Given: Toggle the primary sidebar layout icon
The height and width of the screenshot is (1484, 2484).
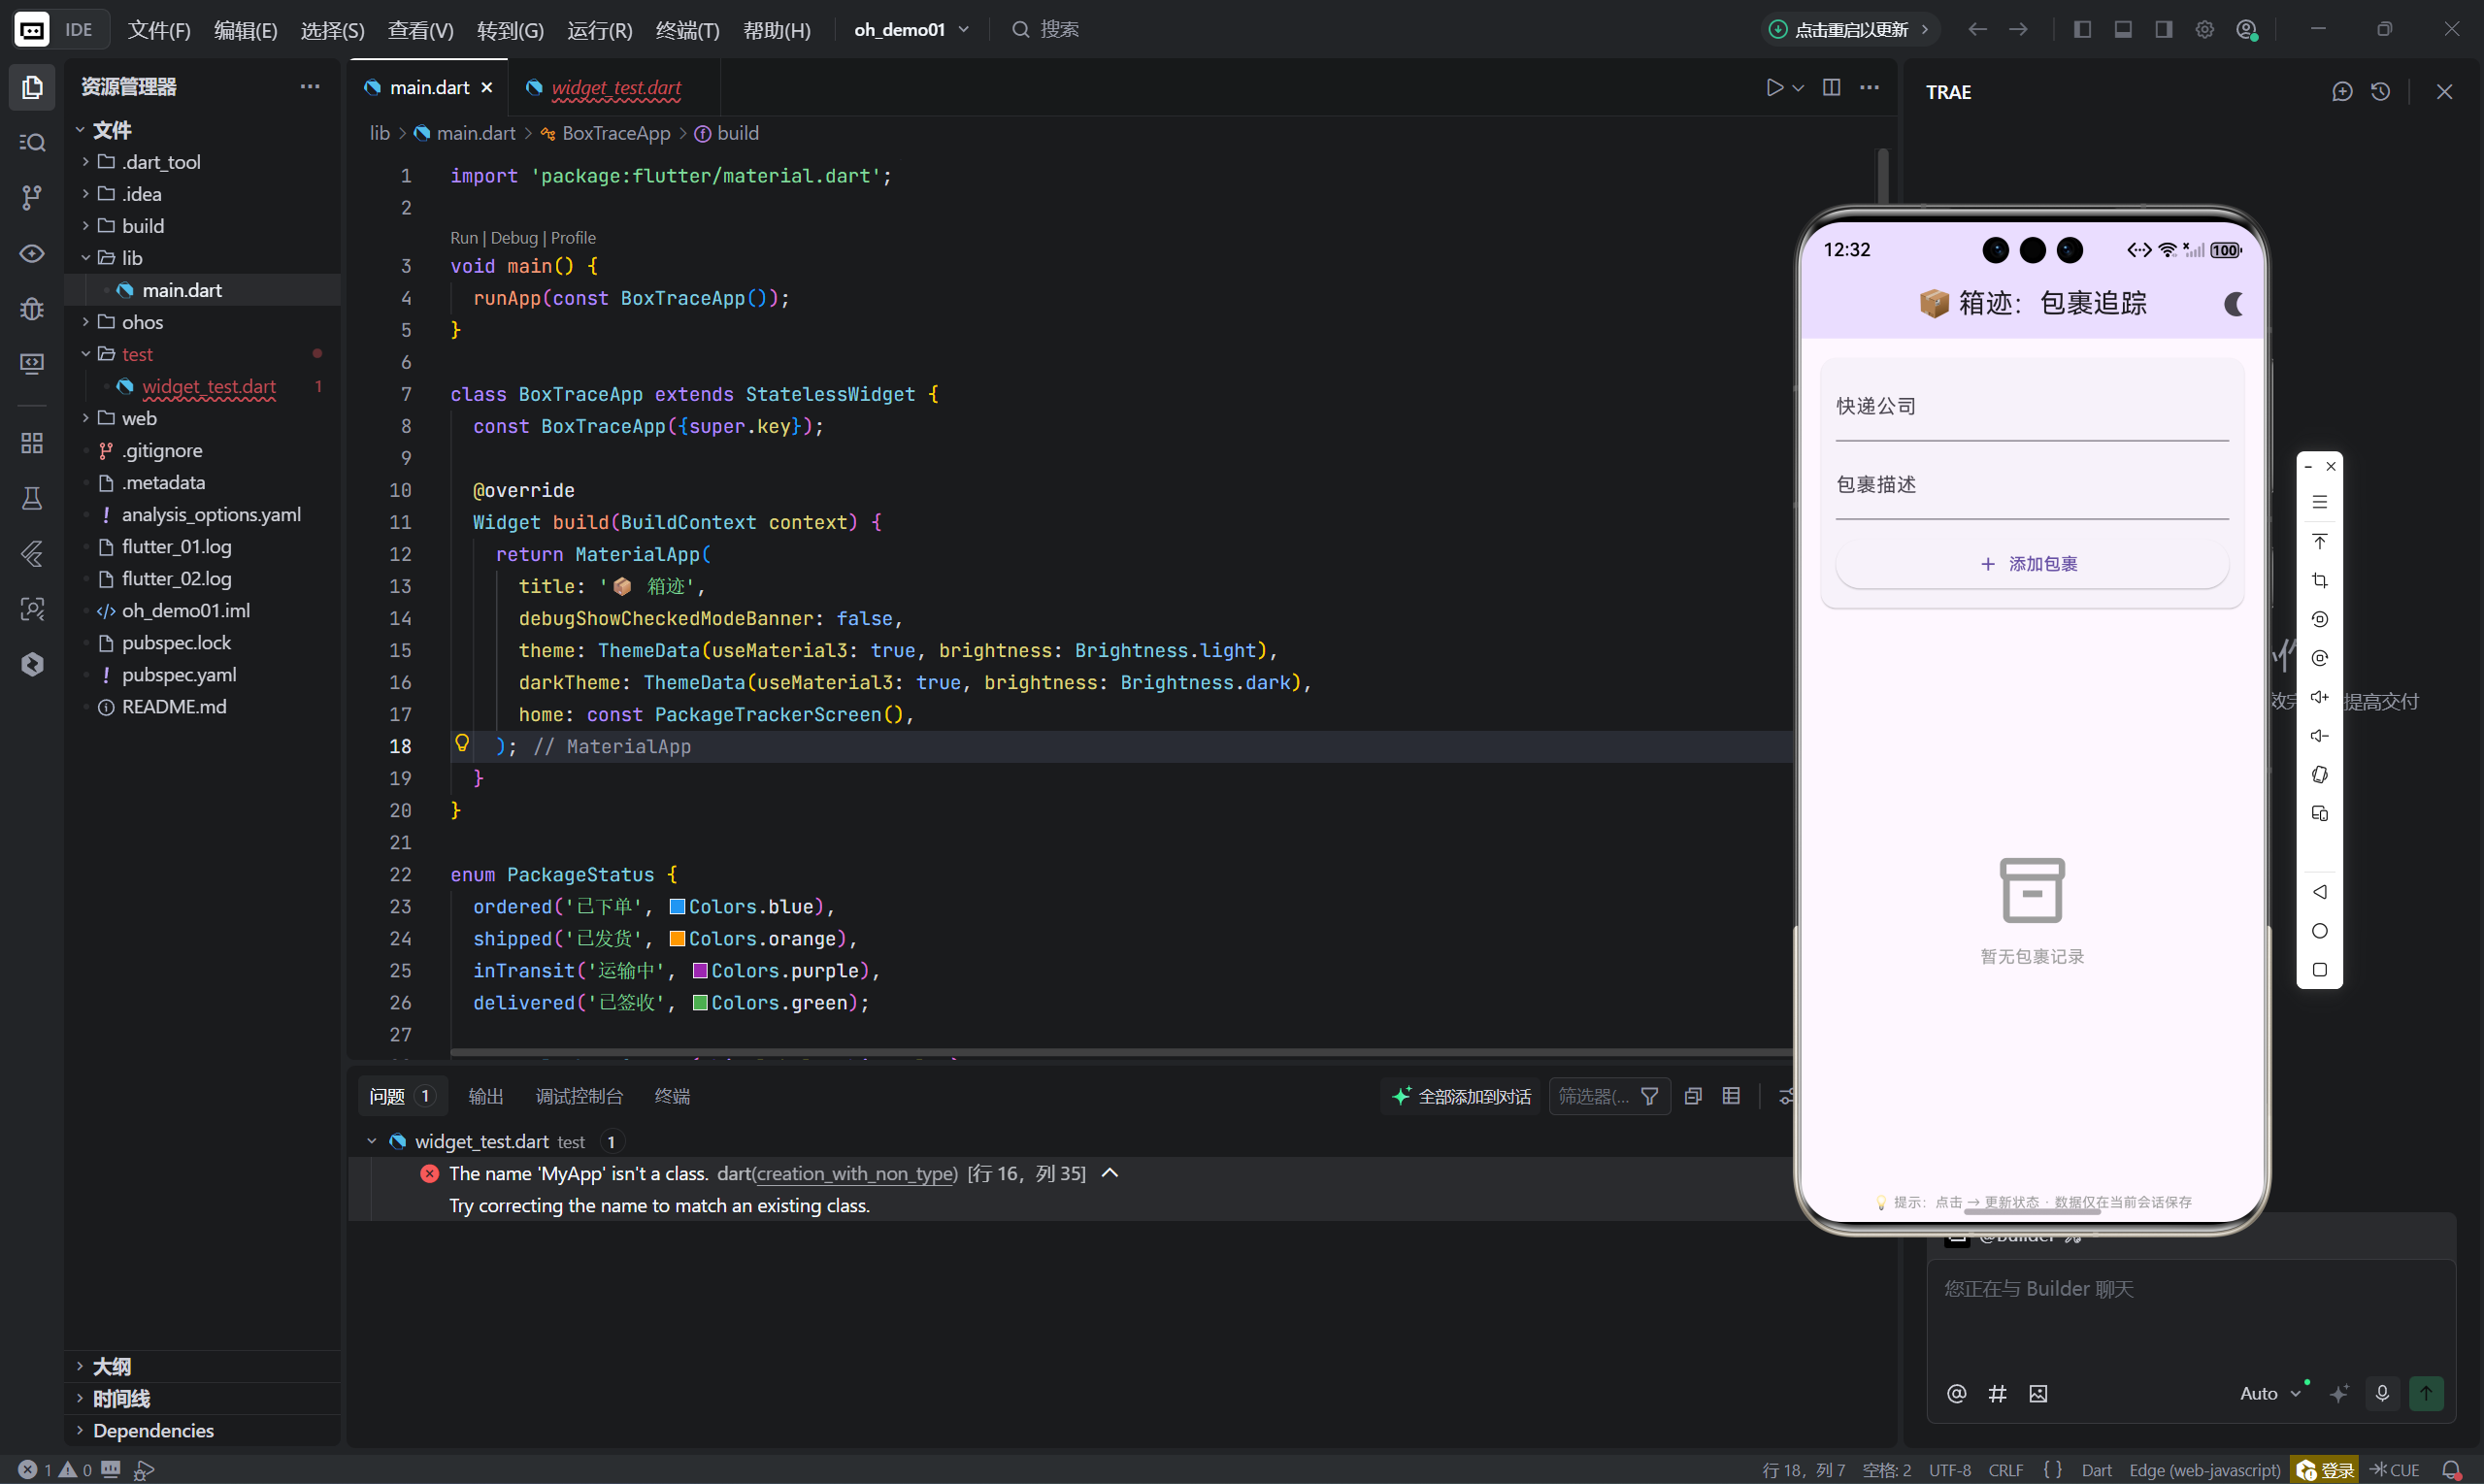Looking at the screenshot, I should (2082, 29).
